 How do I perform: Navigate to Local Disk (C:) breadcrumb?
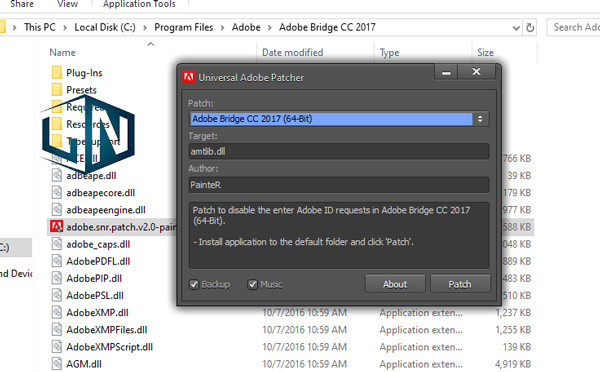pyautogui.click(x=105, y=27)
